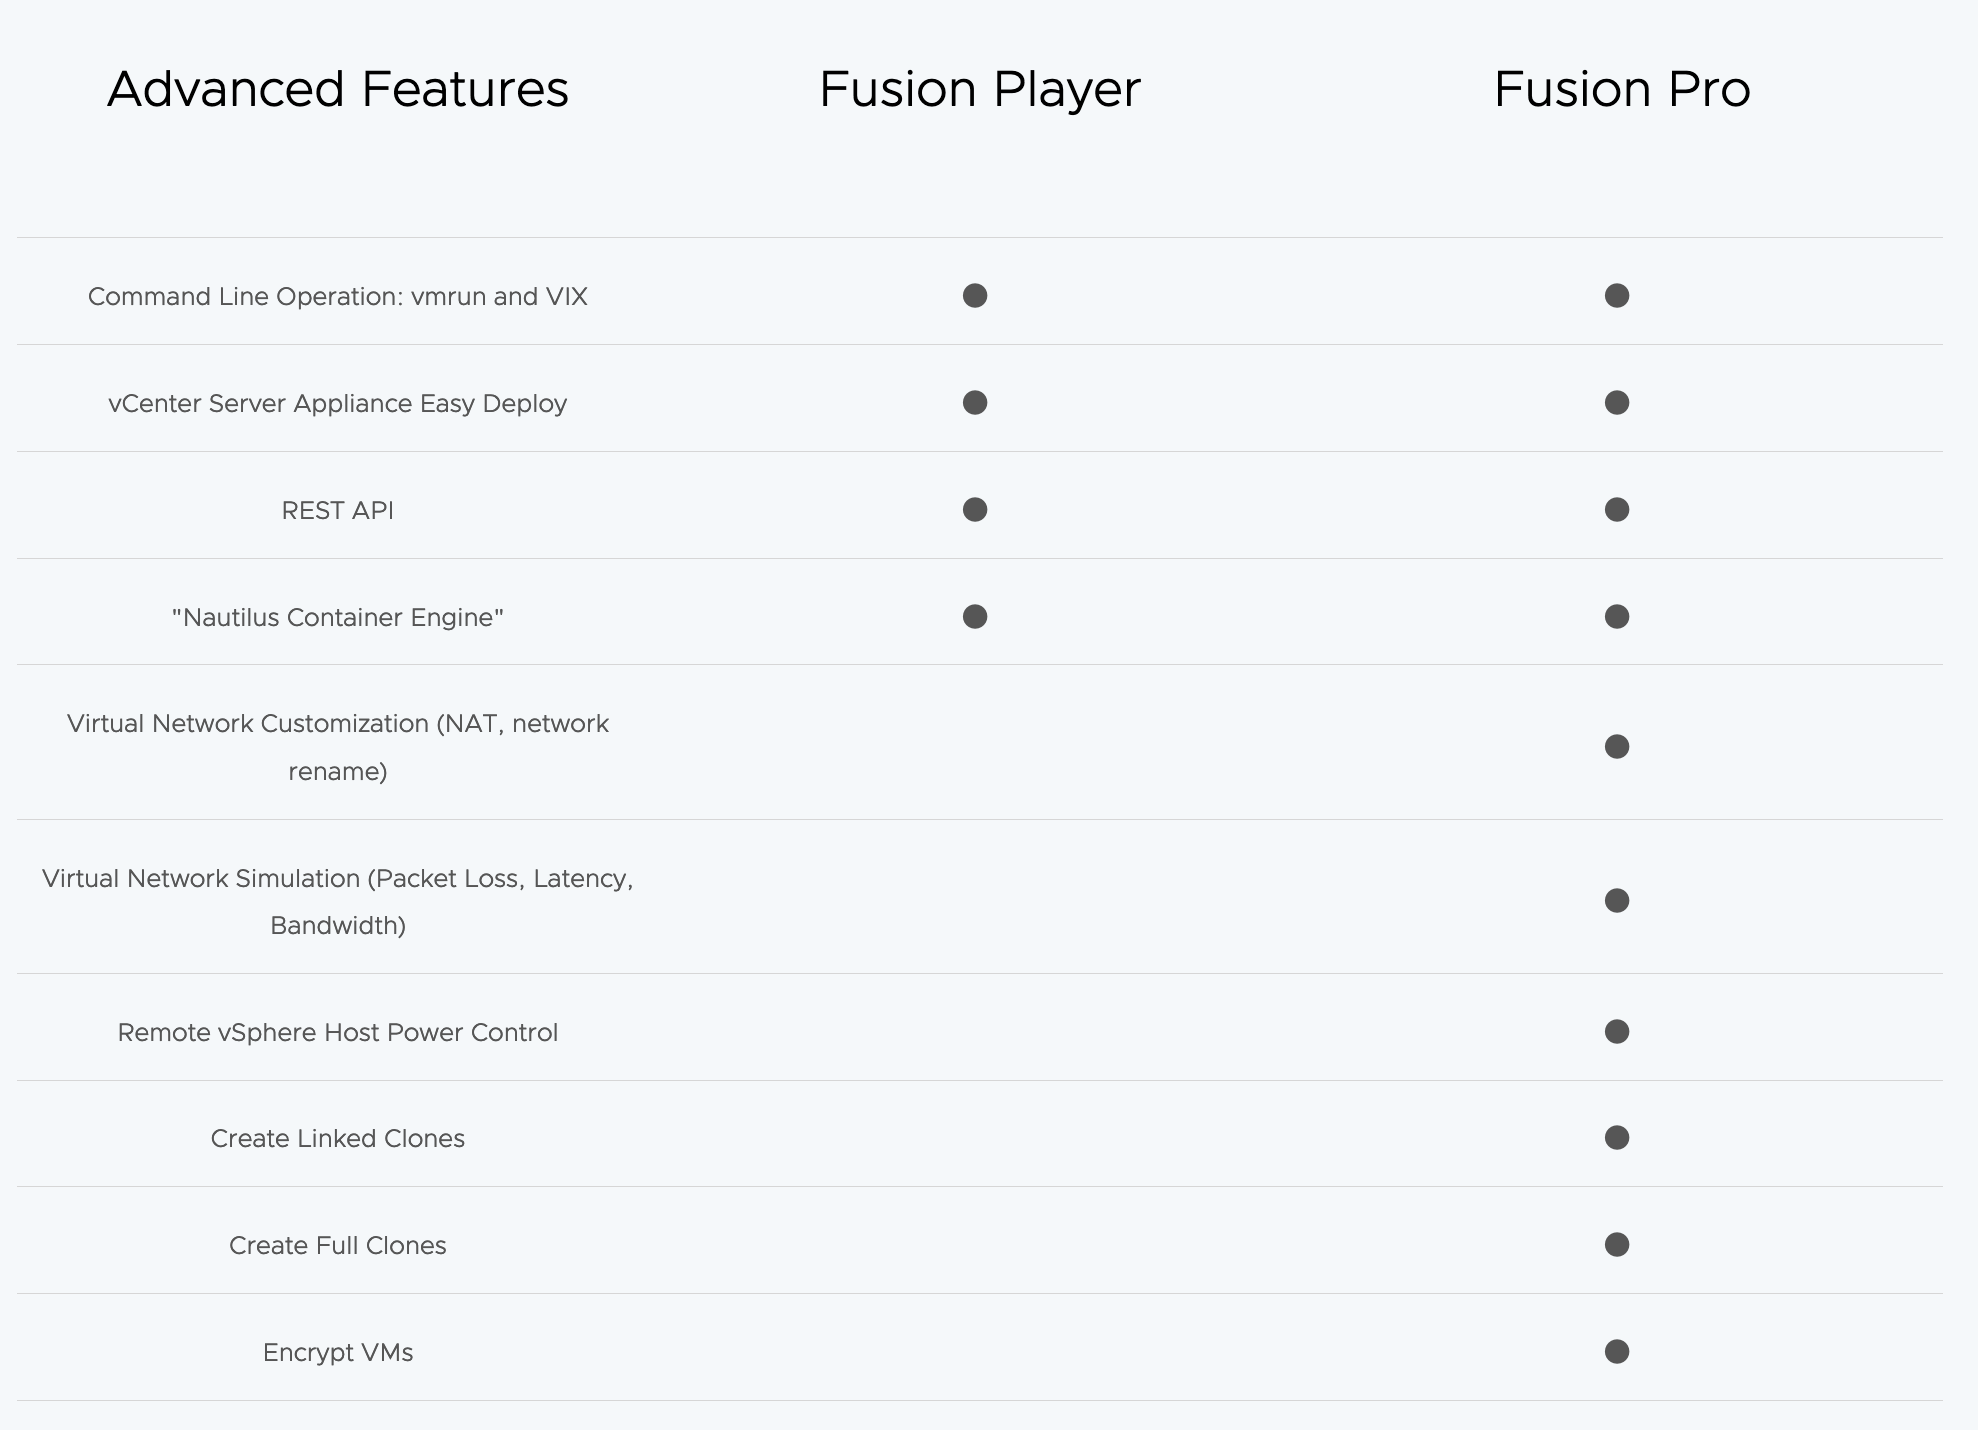The image size is (1978, 1430).
Task: Click the Advanced Features heading
Action: point(338,89)
